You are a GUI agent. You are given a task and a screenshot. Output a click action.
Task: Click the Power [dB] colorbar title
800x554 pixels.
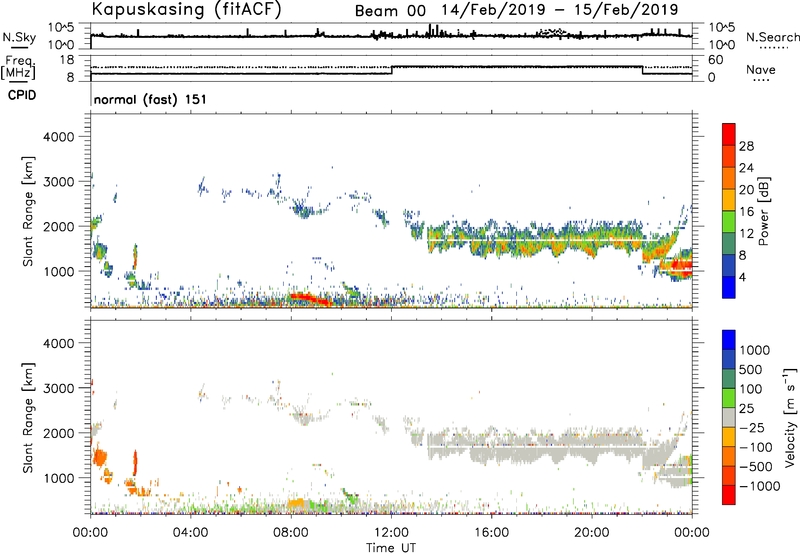click(x=764, y=211)
